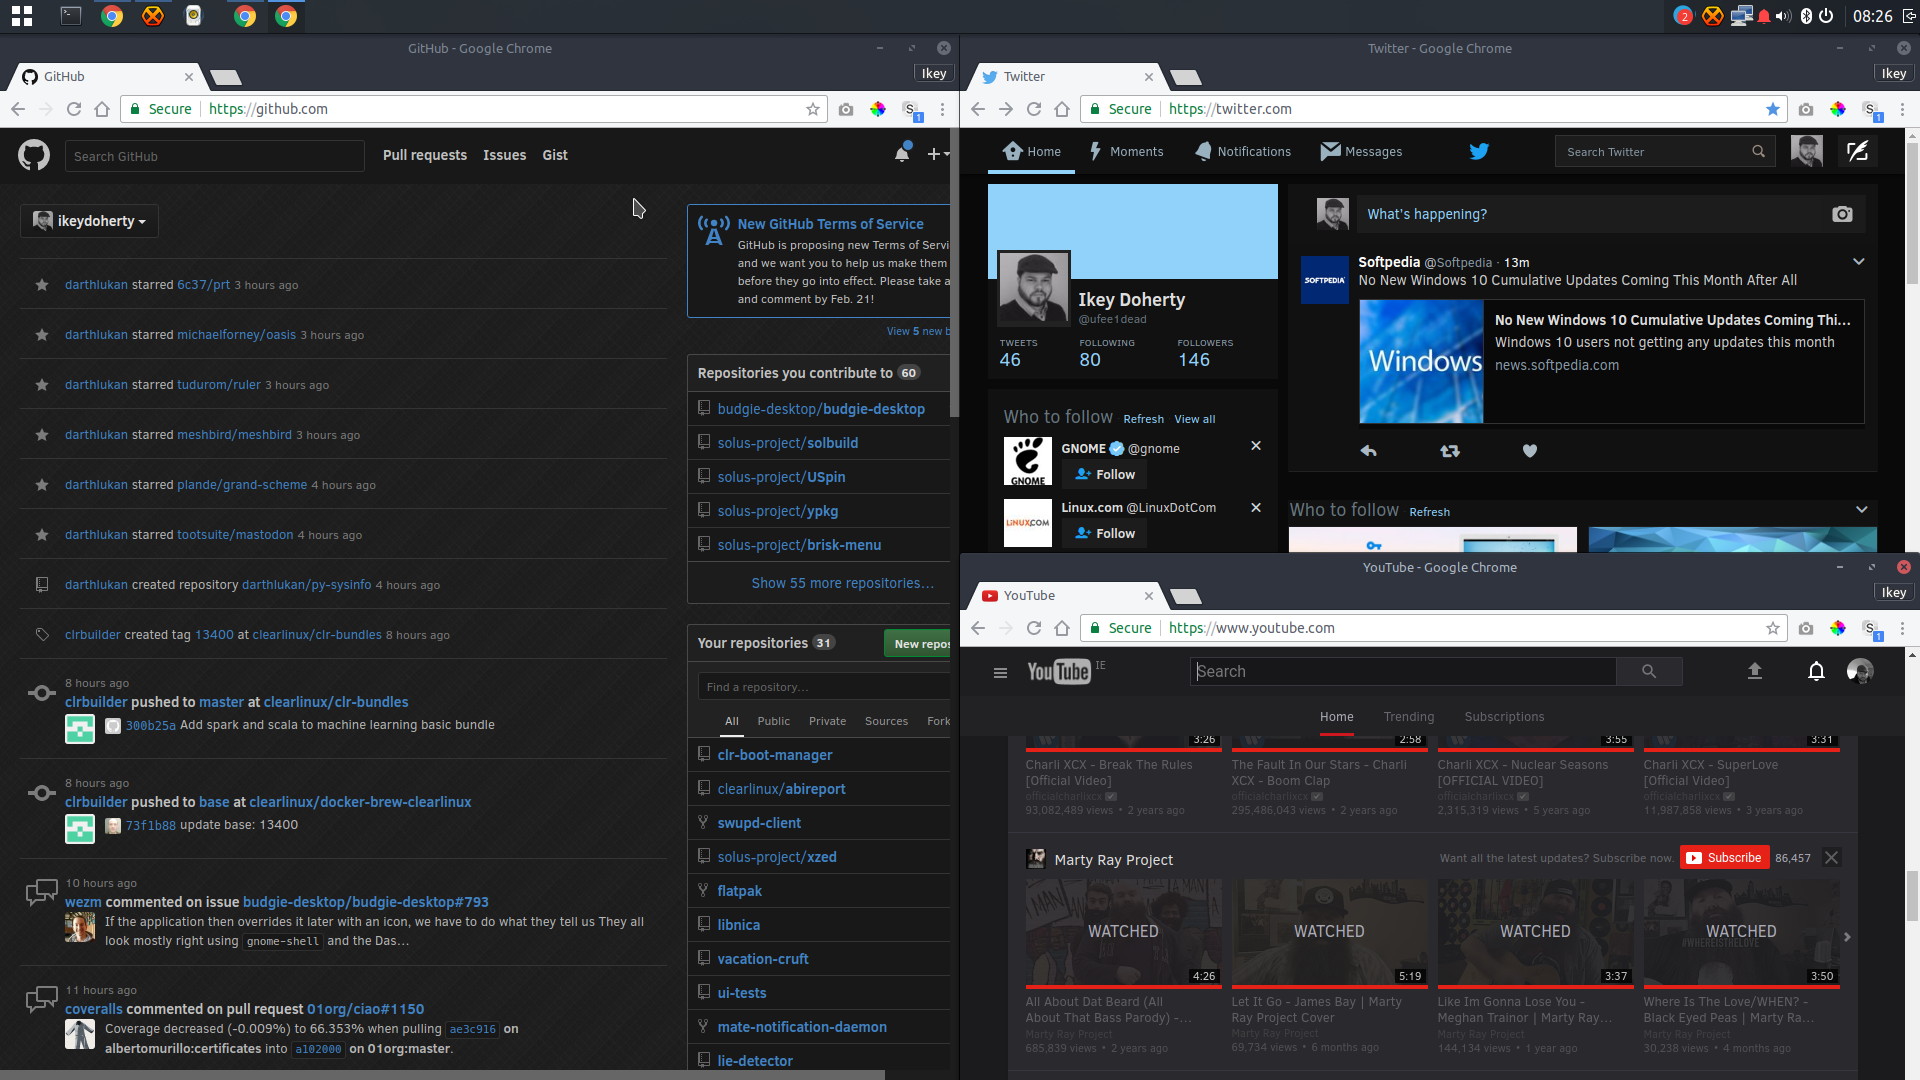Add photo via camera icon in tweet box
The height and width of the screenshot is (1080, 1920).
pos(1842,214)
